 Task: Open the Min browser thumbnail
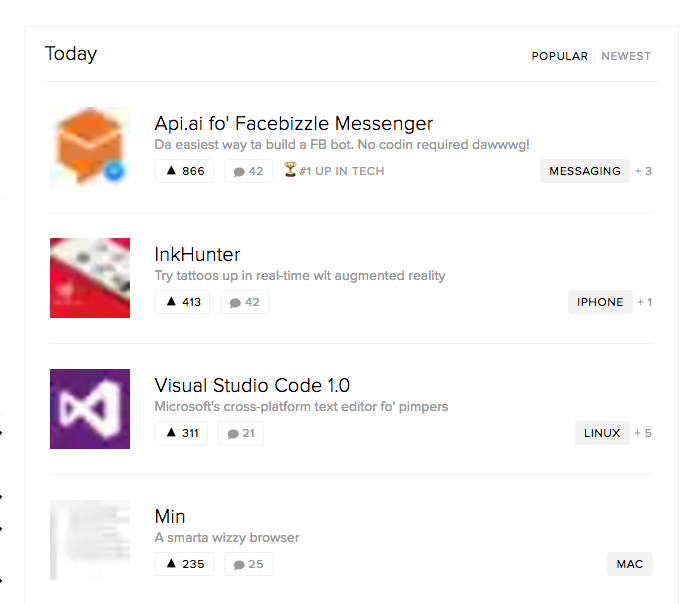[90, 540]
